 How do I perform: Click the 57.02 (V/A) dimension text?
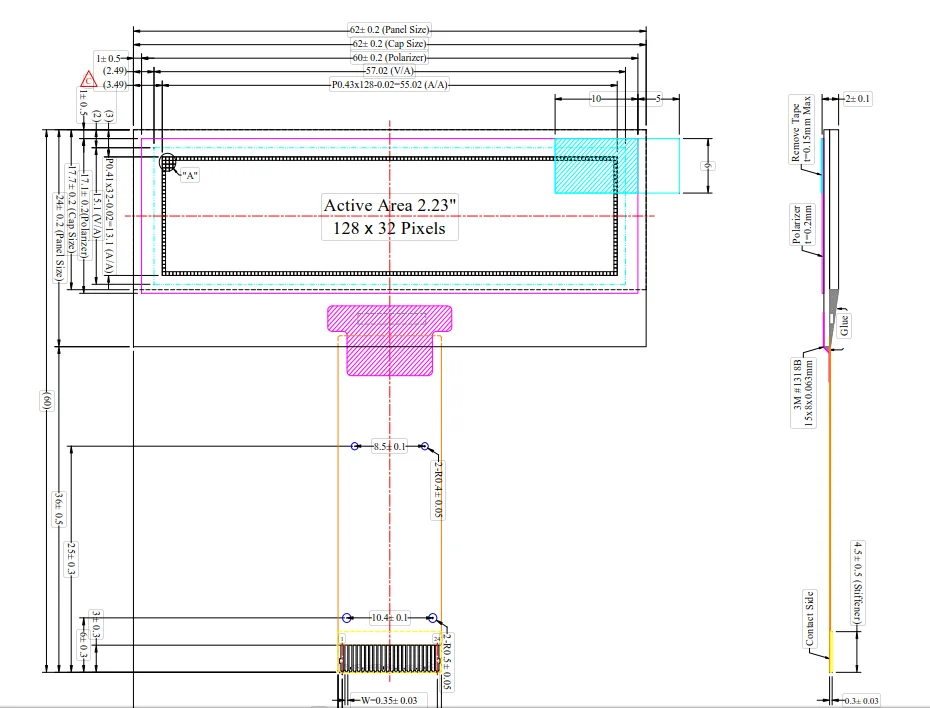(390, 71)
